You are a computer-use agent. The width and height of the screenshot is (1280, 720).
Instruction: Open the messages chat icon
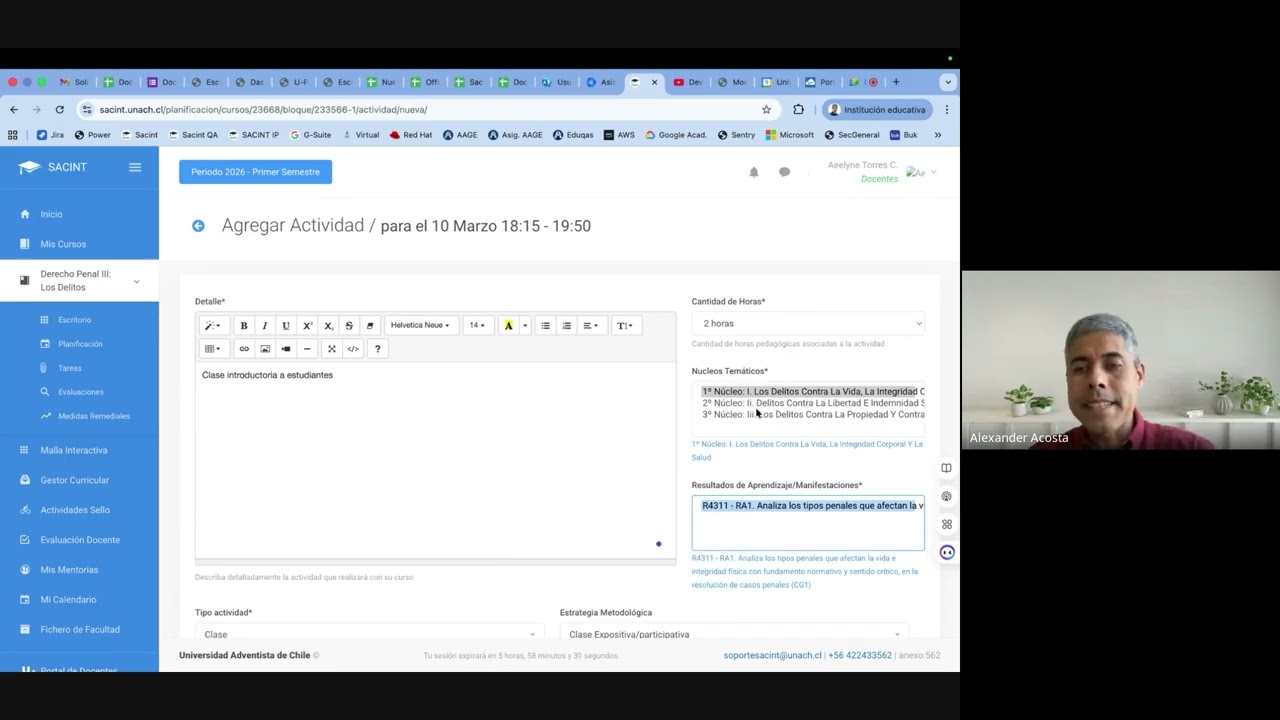coord(785,172)
